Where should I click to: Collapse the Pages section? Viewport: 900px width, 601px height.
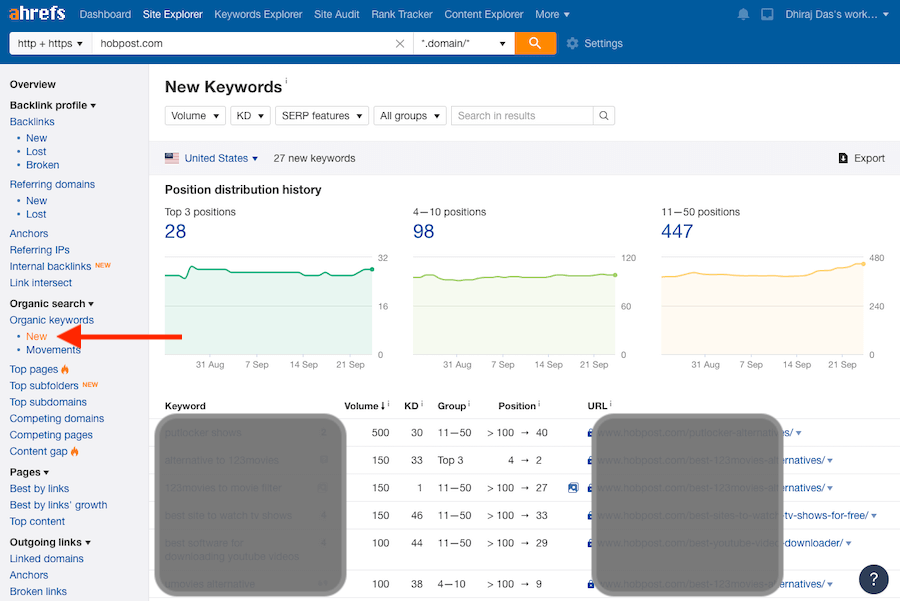tap(29, 472)
